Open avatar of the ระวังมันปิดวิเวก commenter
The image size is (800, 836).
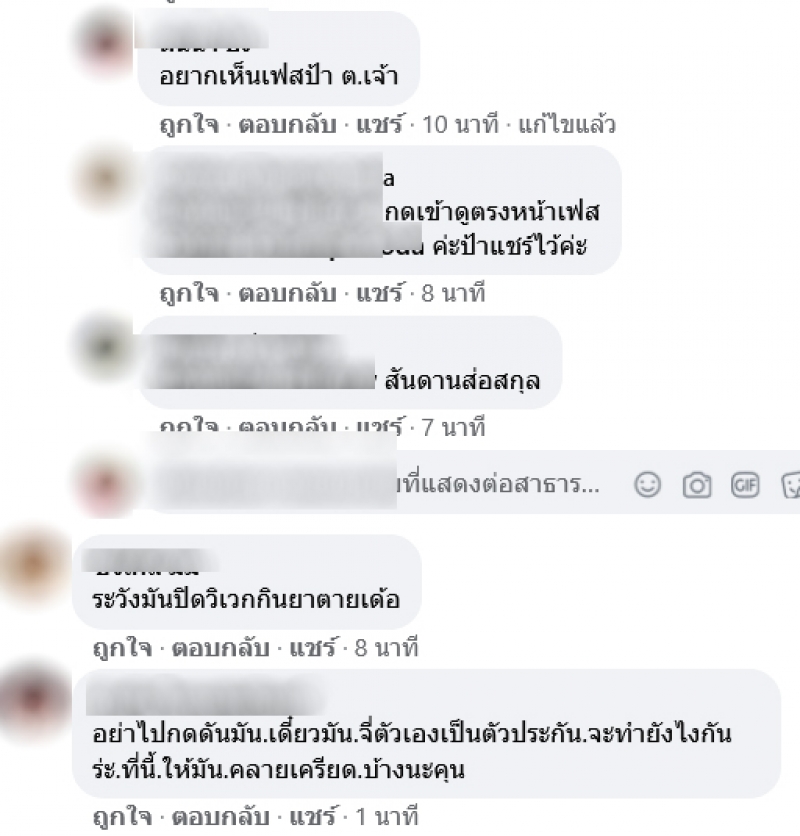(33, 565)
